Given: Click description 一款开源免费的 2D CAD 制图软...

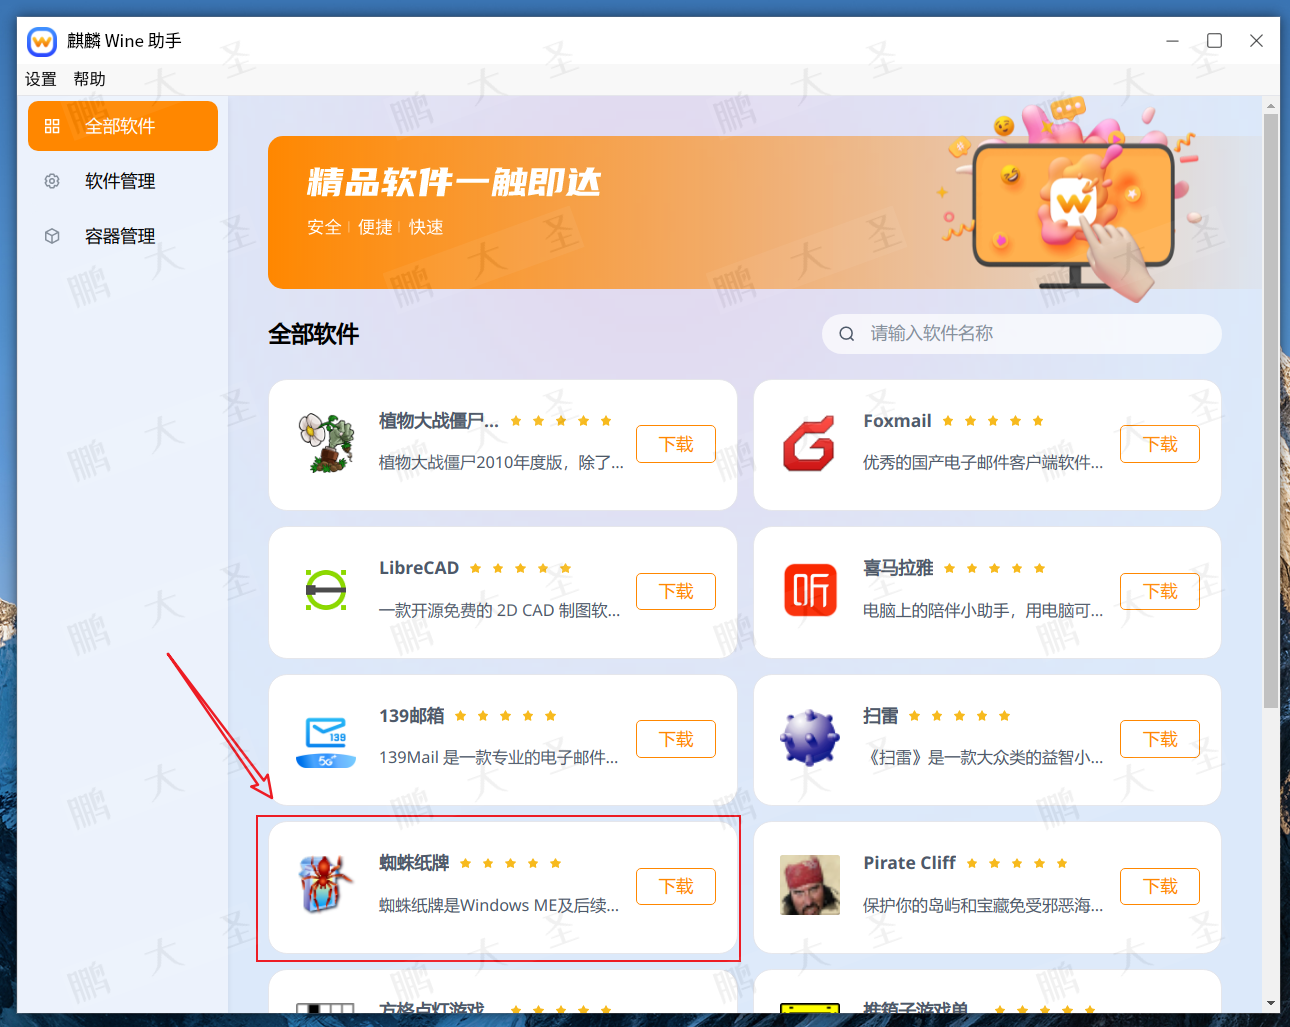Looking at the screenshot, I should [499, 610].
